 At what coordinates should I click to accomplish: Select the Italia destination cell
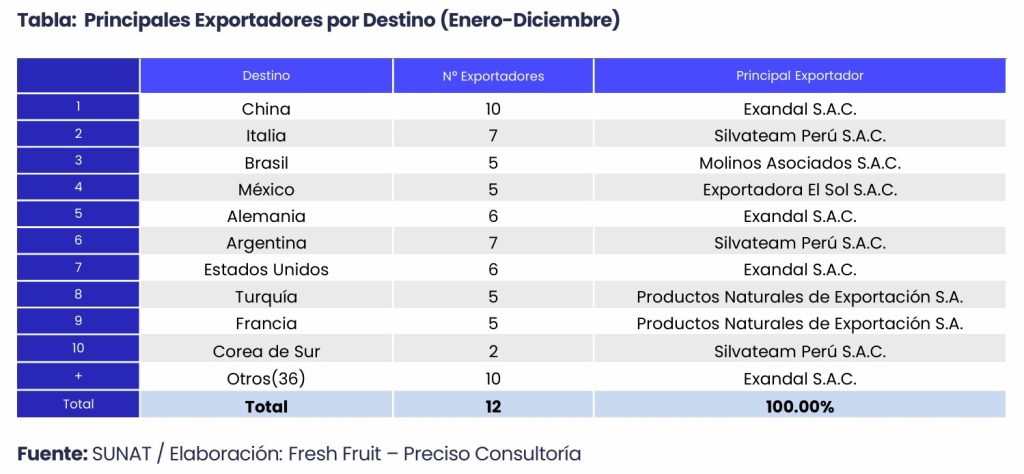click(x=266, y=136)
